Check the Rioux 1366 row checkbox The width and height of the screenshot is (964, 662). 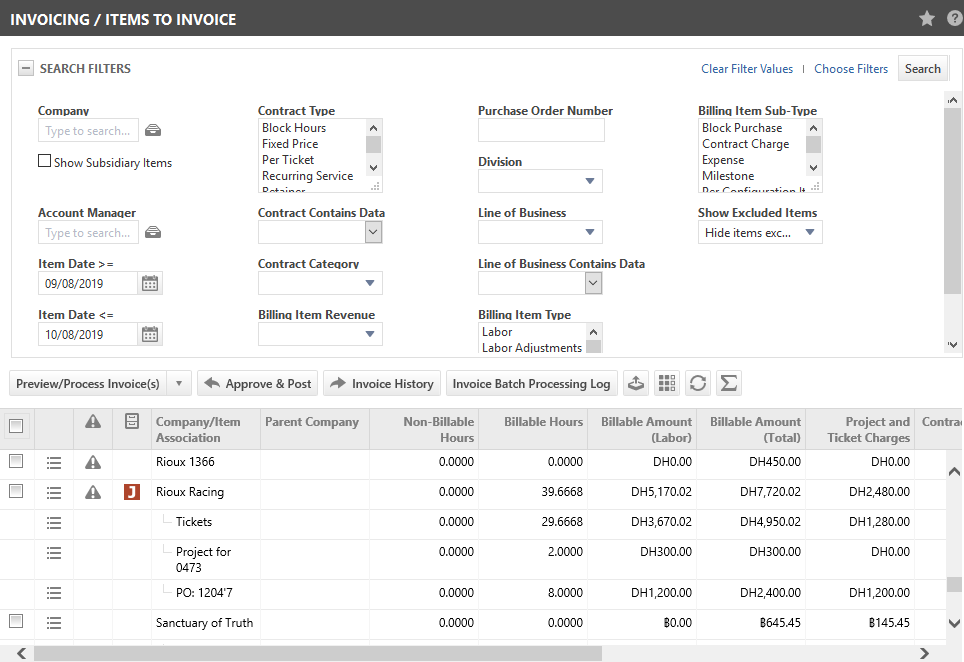click(x=16, y=462)
